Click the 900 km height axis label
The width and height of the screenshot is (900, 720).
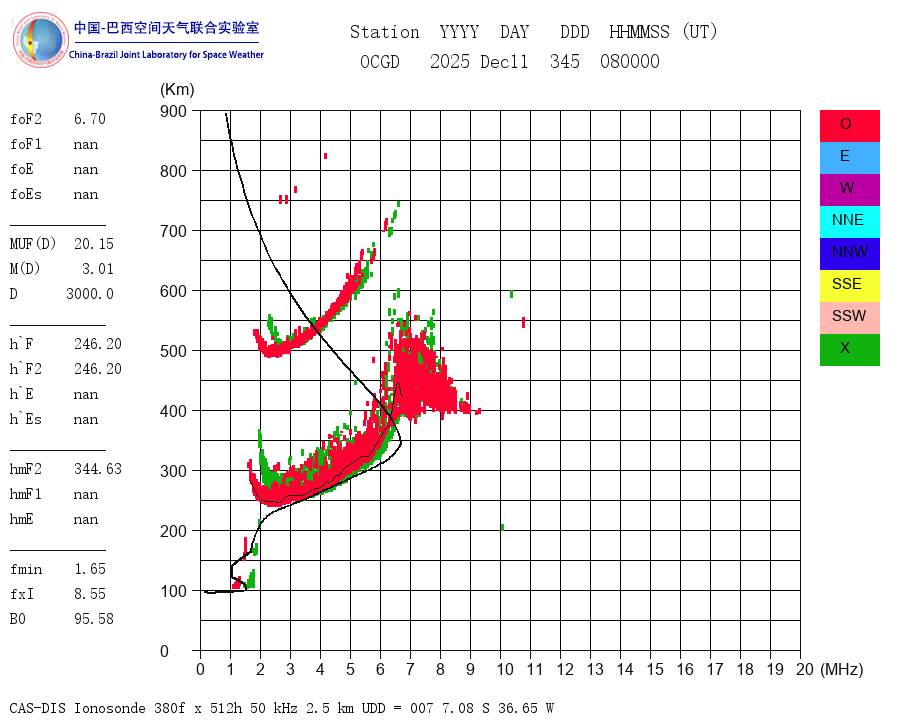pos(173,111)
